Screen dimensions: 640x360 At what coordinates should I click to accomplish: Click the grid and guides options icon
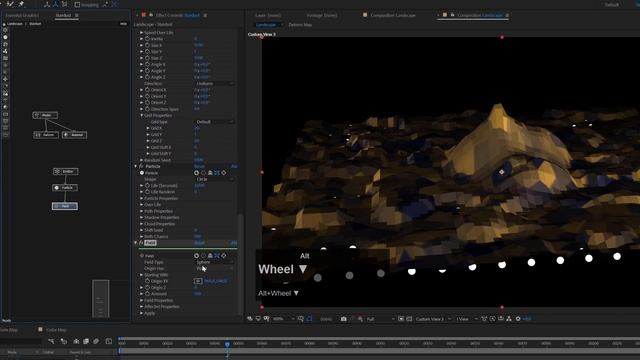(x=301, y=319)
